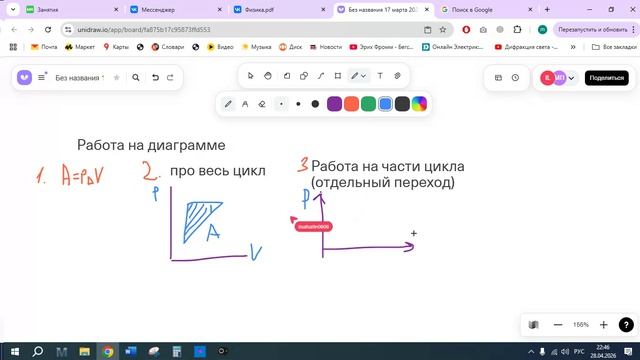Star the board as favorite
The height and width of the screenshot is (360, 640).
(x=116, y=77)
